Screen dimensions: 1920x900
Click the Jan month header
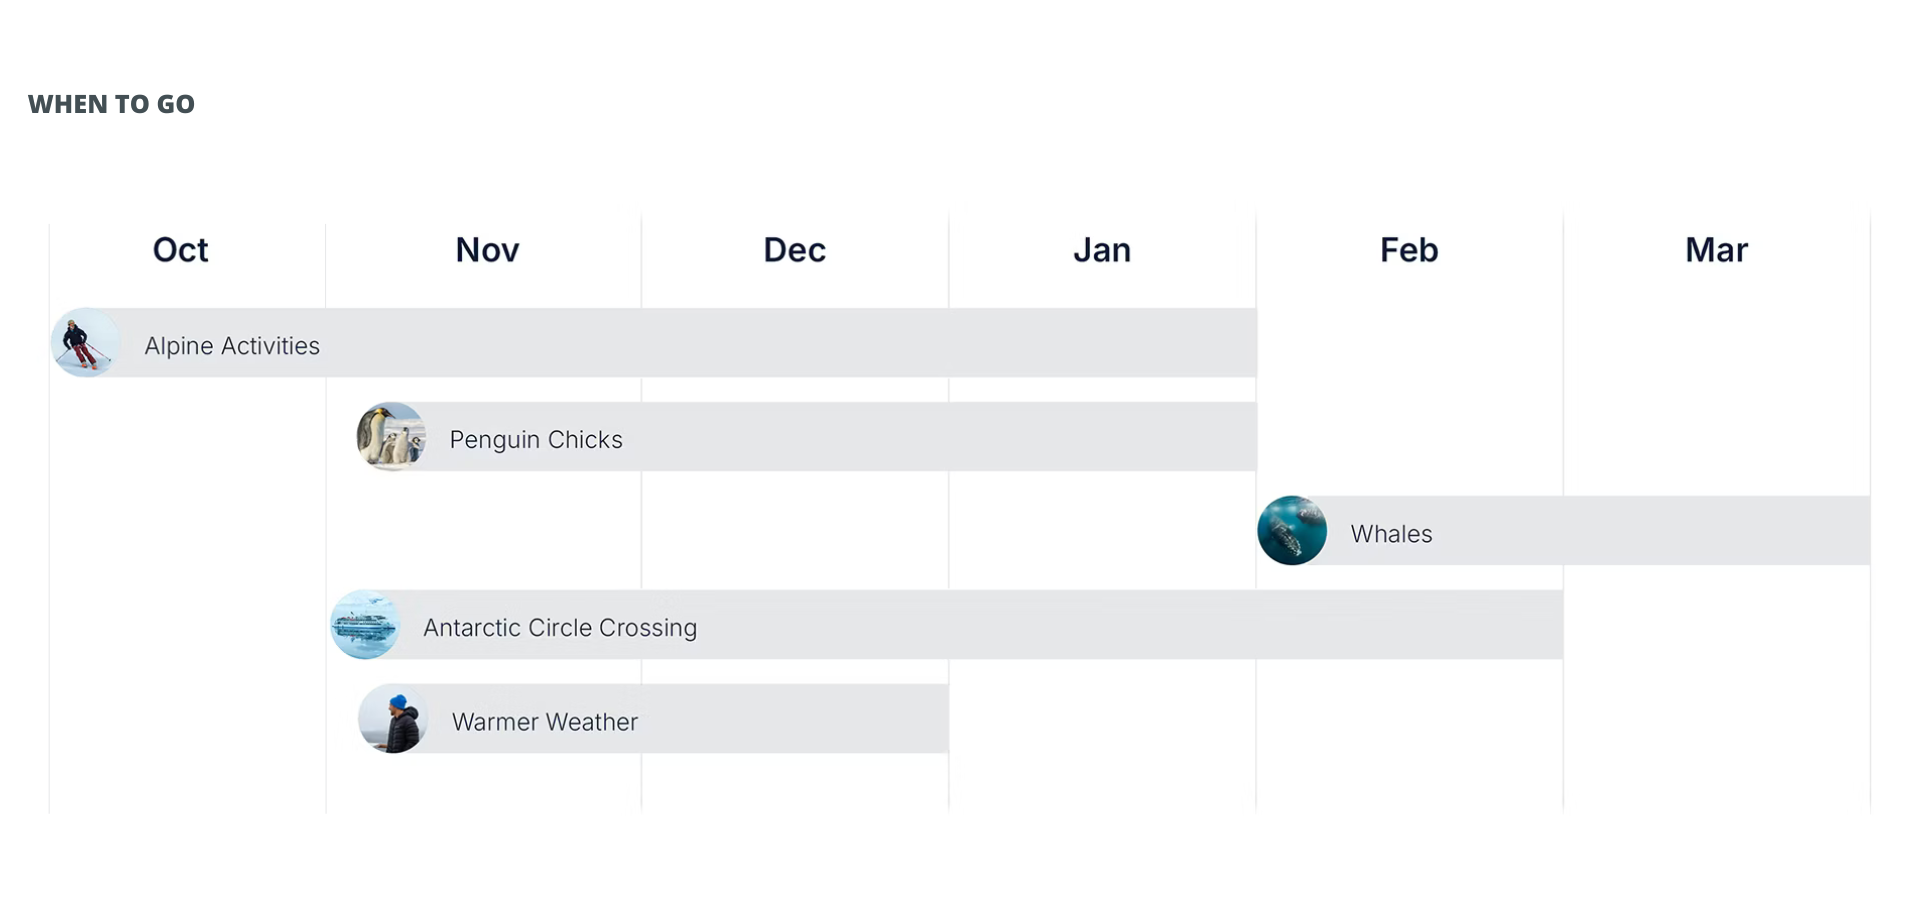click(x=1102, y=250)
